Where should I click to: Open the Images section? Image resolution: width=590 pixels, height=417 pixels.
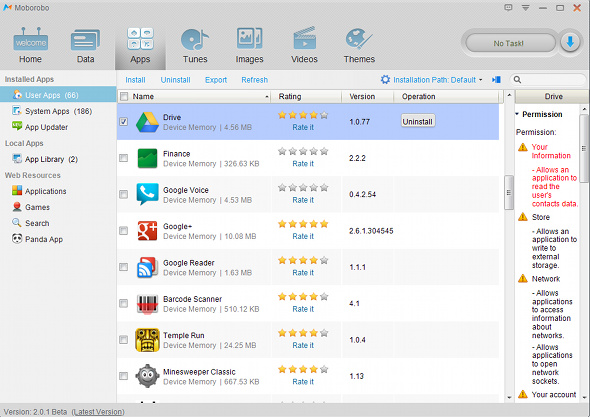pos(249,46)
